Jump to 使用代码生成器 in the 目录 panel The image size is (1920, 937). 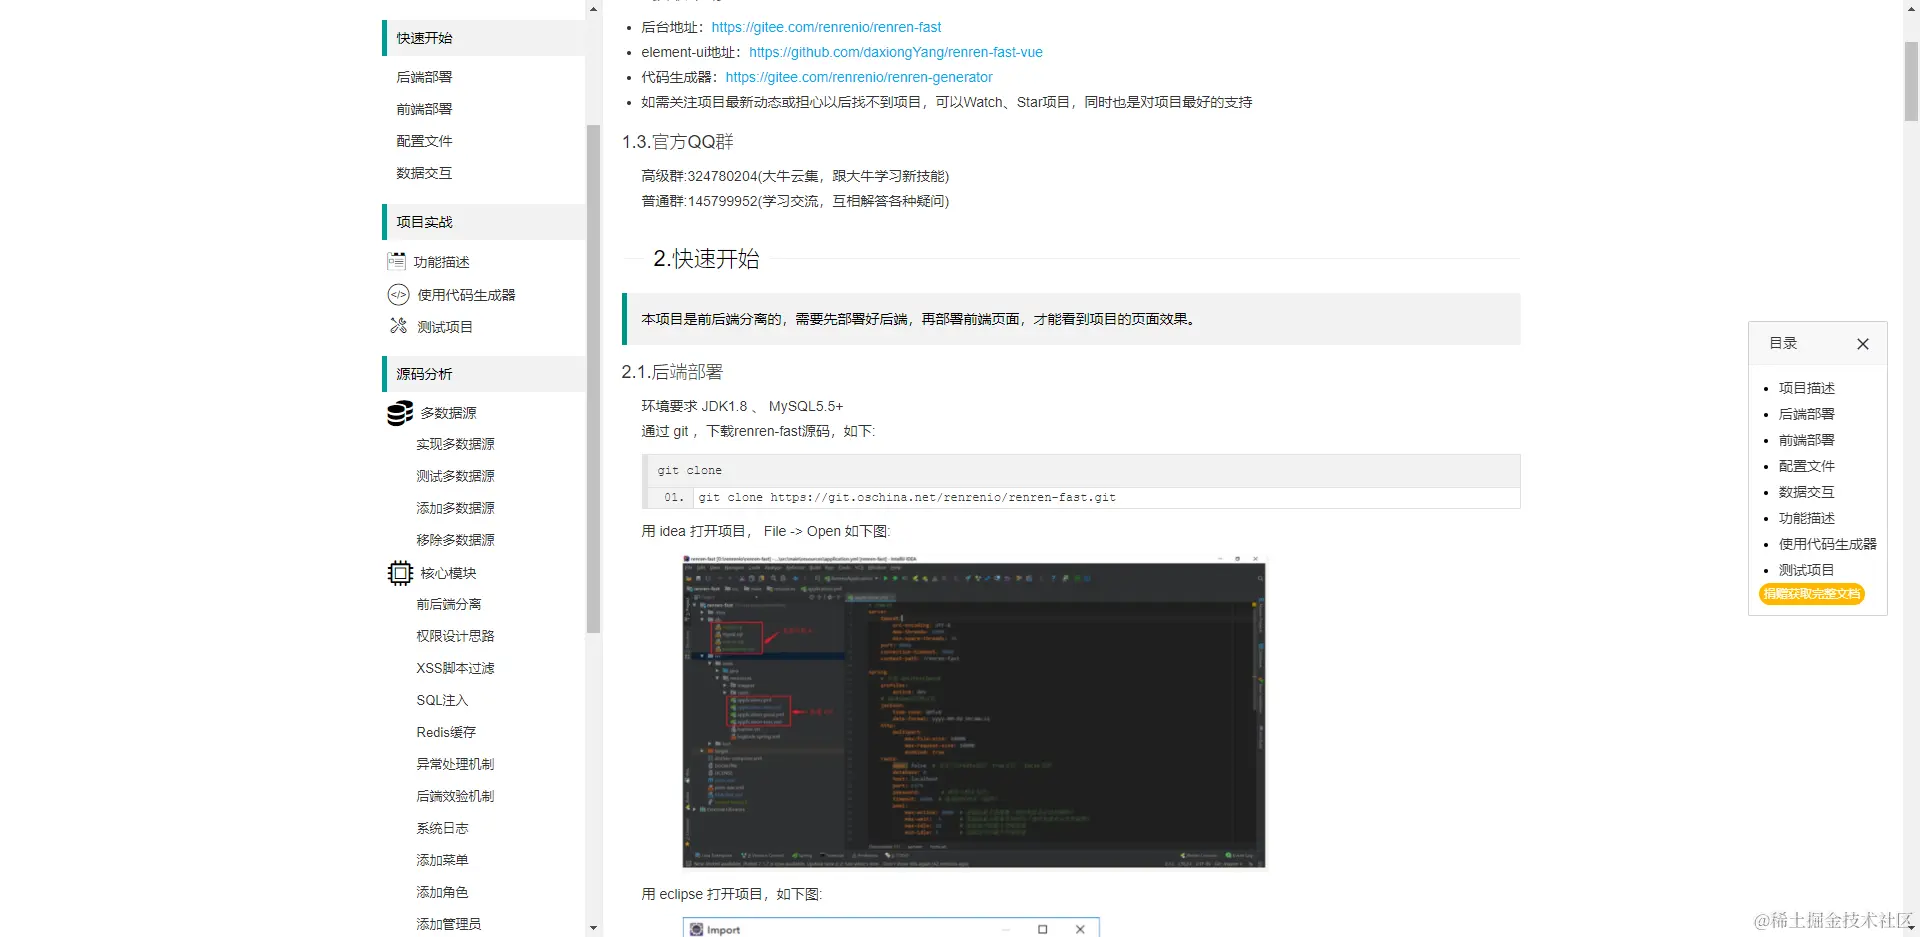(x=1827, y=544)
